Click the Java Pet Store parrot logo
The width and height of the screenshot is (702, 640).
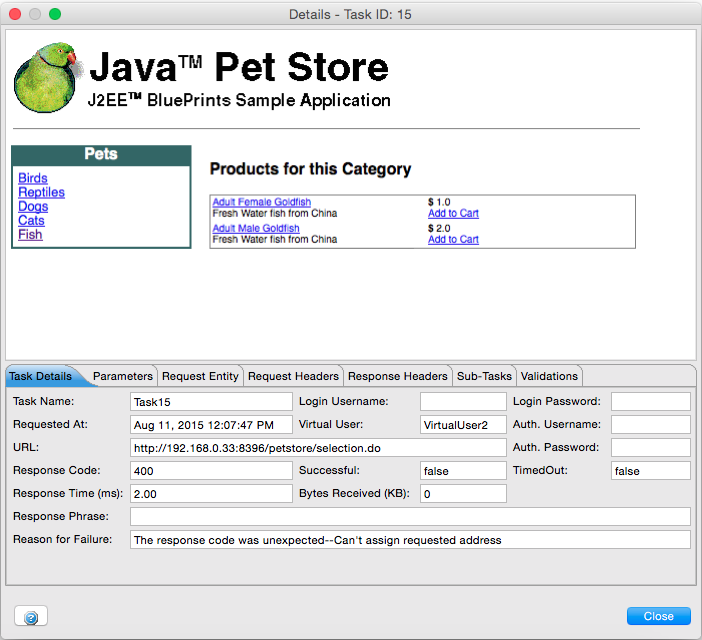click(48, 77)
